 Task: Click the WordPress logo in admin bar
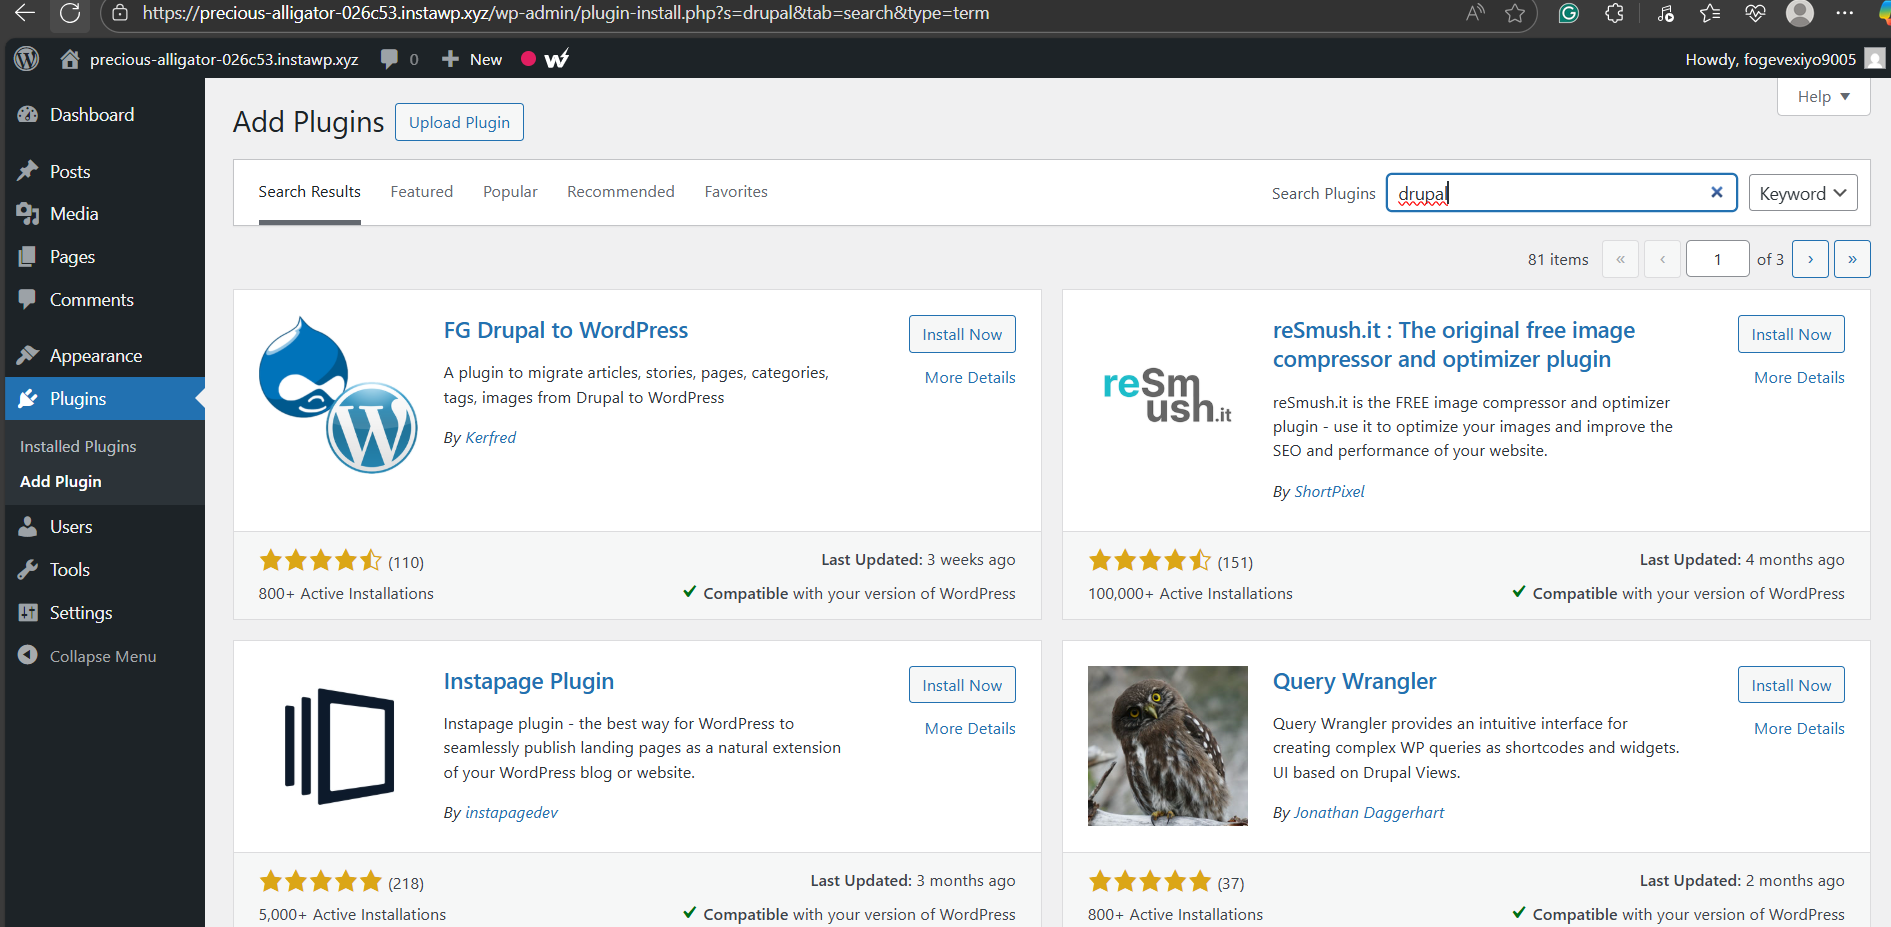(x=27, y=59)
